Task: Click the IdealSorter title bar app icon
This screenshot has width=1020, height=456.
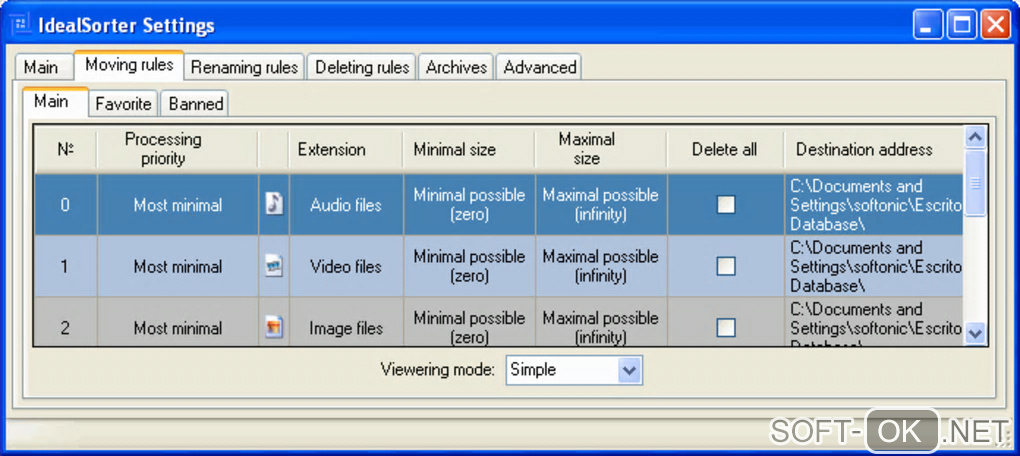Action: pyautogui.click(x=20, y=25)
